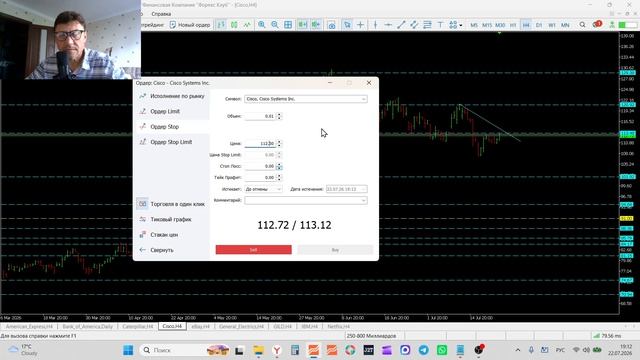Viewport: 640px width, 360px height.
Task: Toggle Торговля в один клик option
Action: pyautogui.click(x=172, y=204)
